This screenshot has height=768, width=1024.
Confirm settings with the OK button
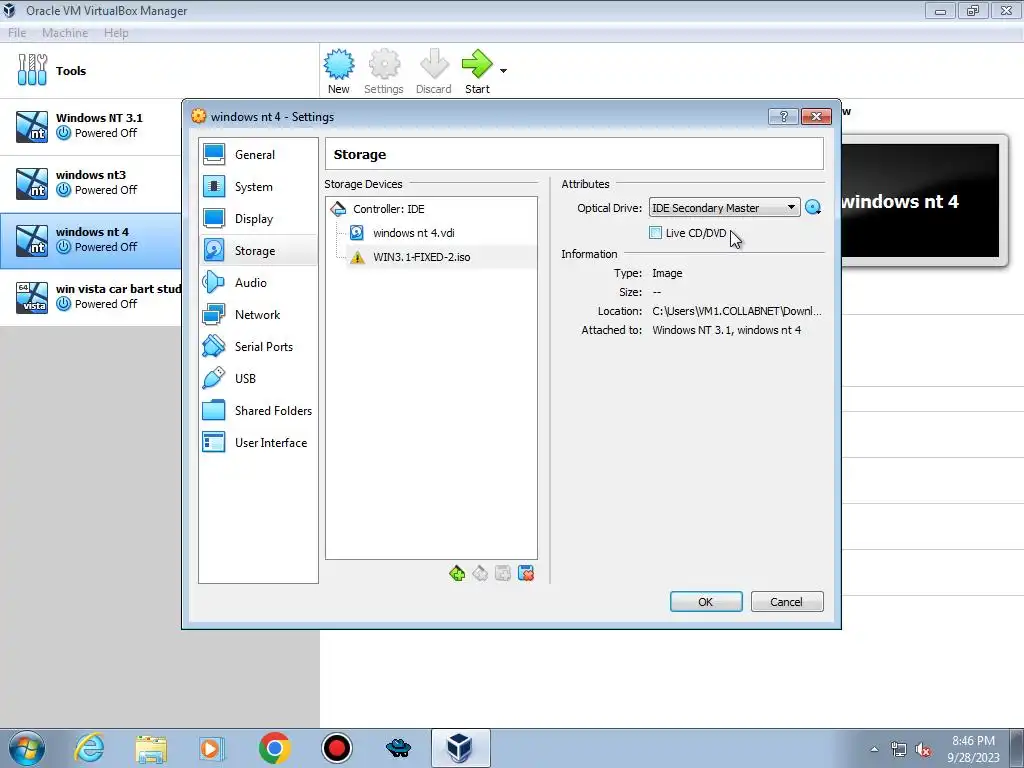706,601
